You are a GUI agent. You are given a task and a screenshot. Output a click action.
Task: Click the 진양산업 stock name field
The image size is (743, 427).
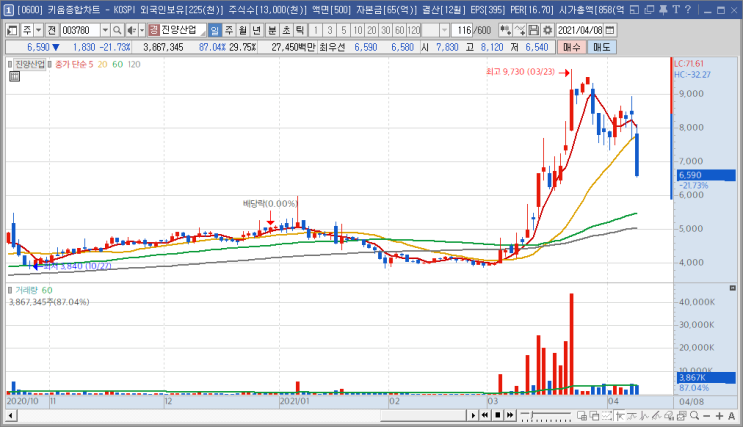pos(183,30)
